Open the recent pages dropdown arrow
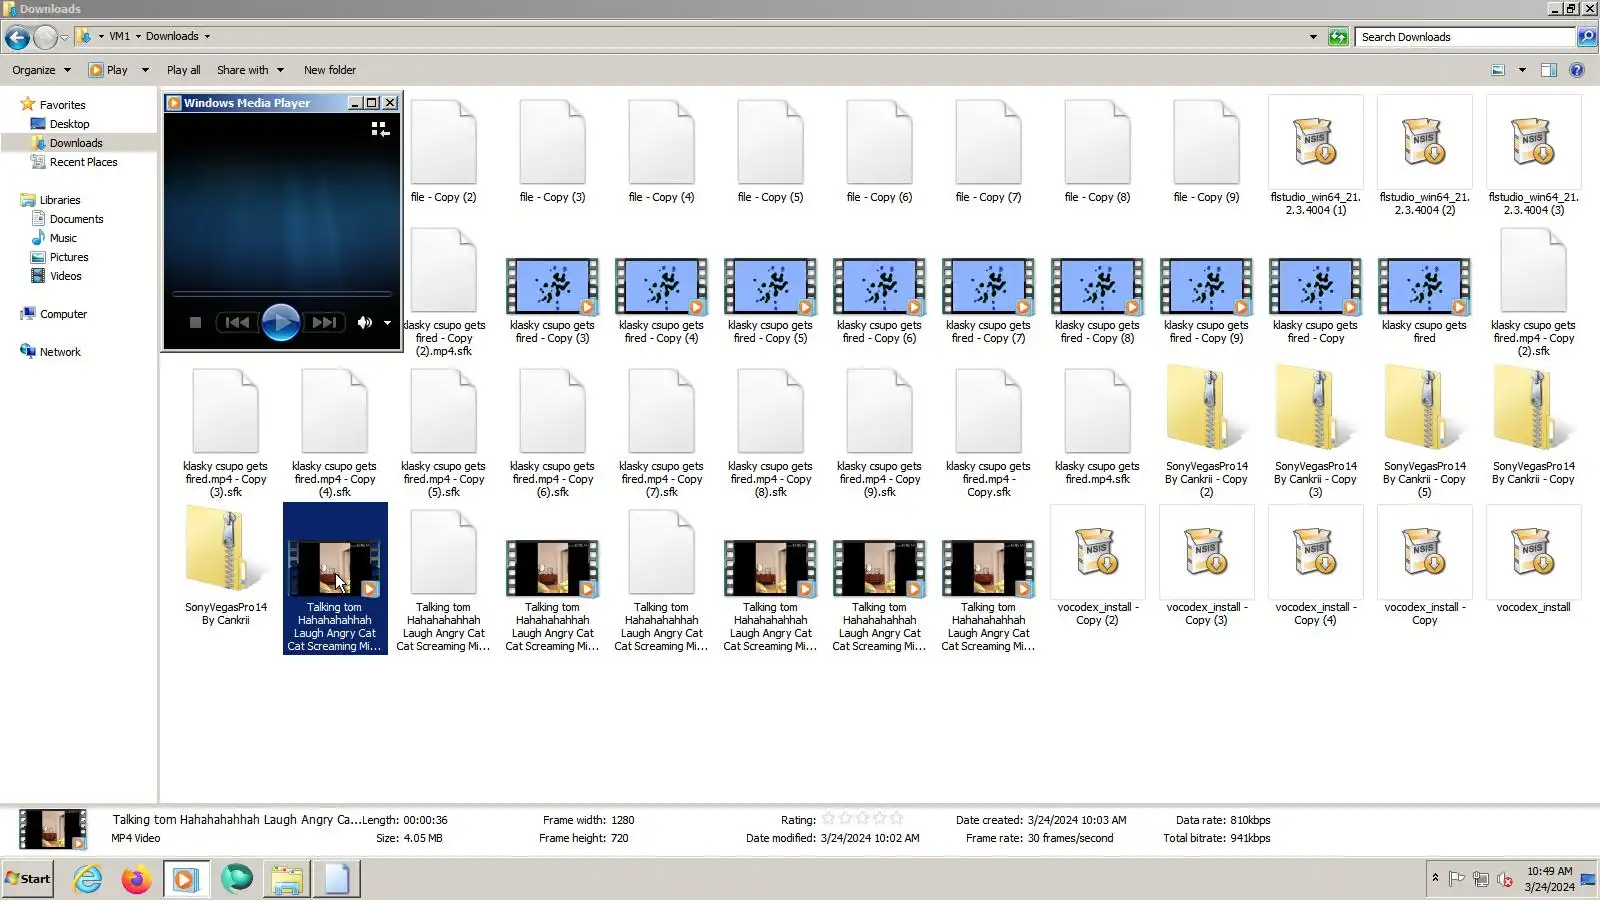Viewport: 1600px width, 900px height. pos(64,37)
